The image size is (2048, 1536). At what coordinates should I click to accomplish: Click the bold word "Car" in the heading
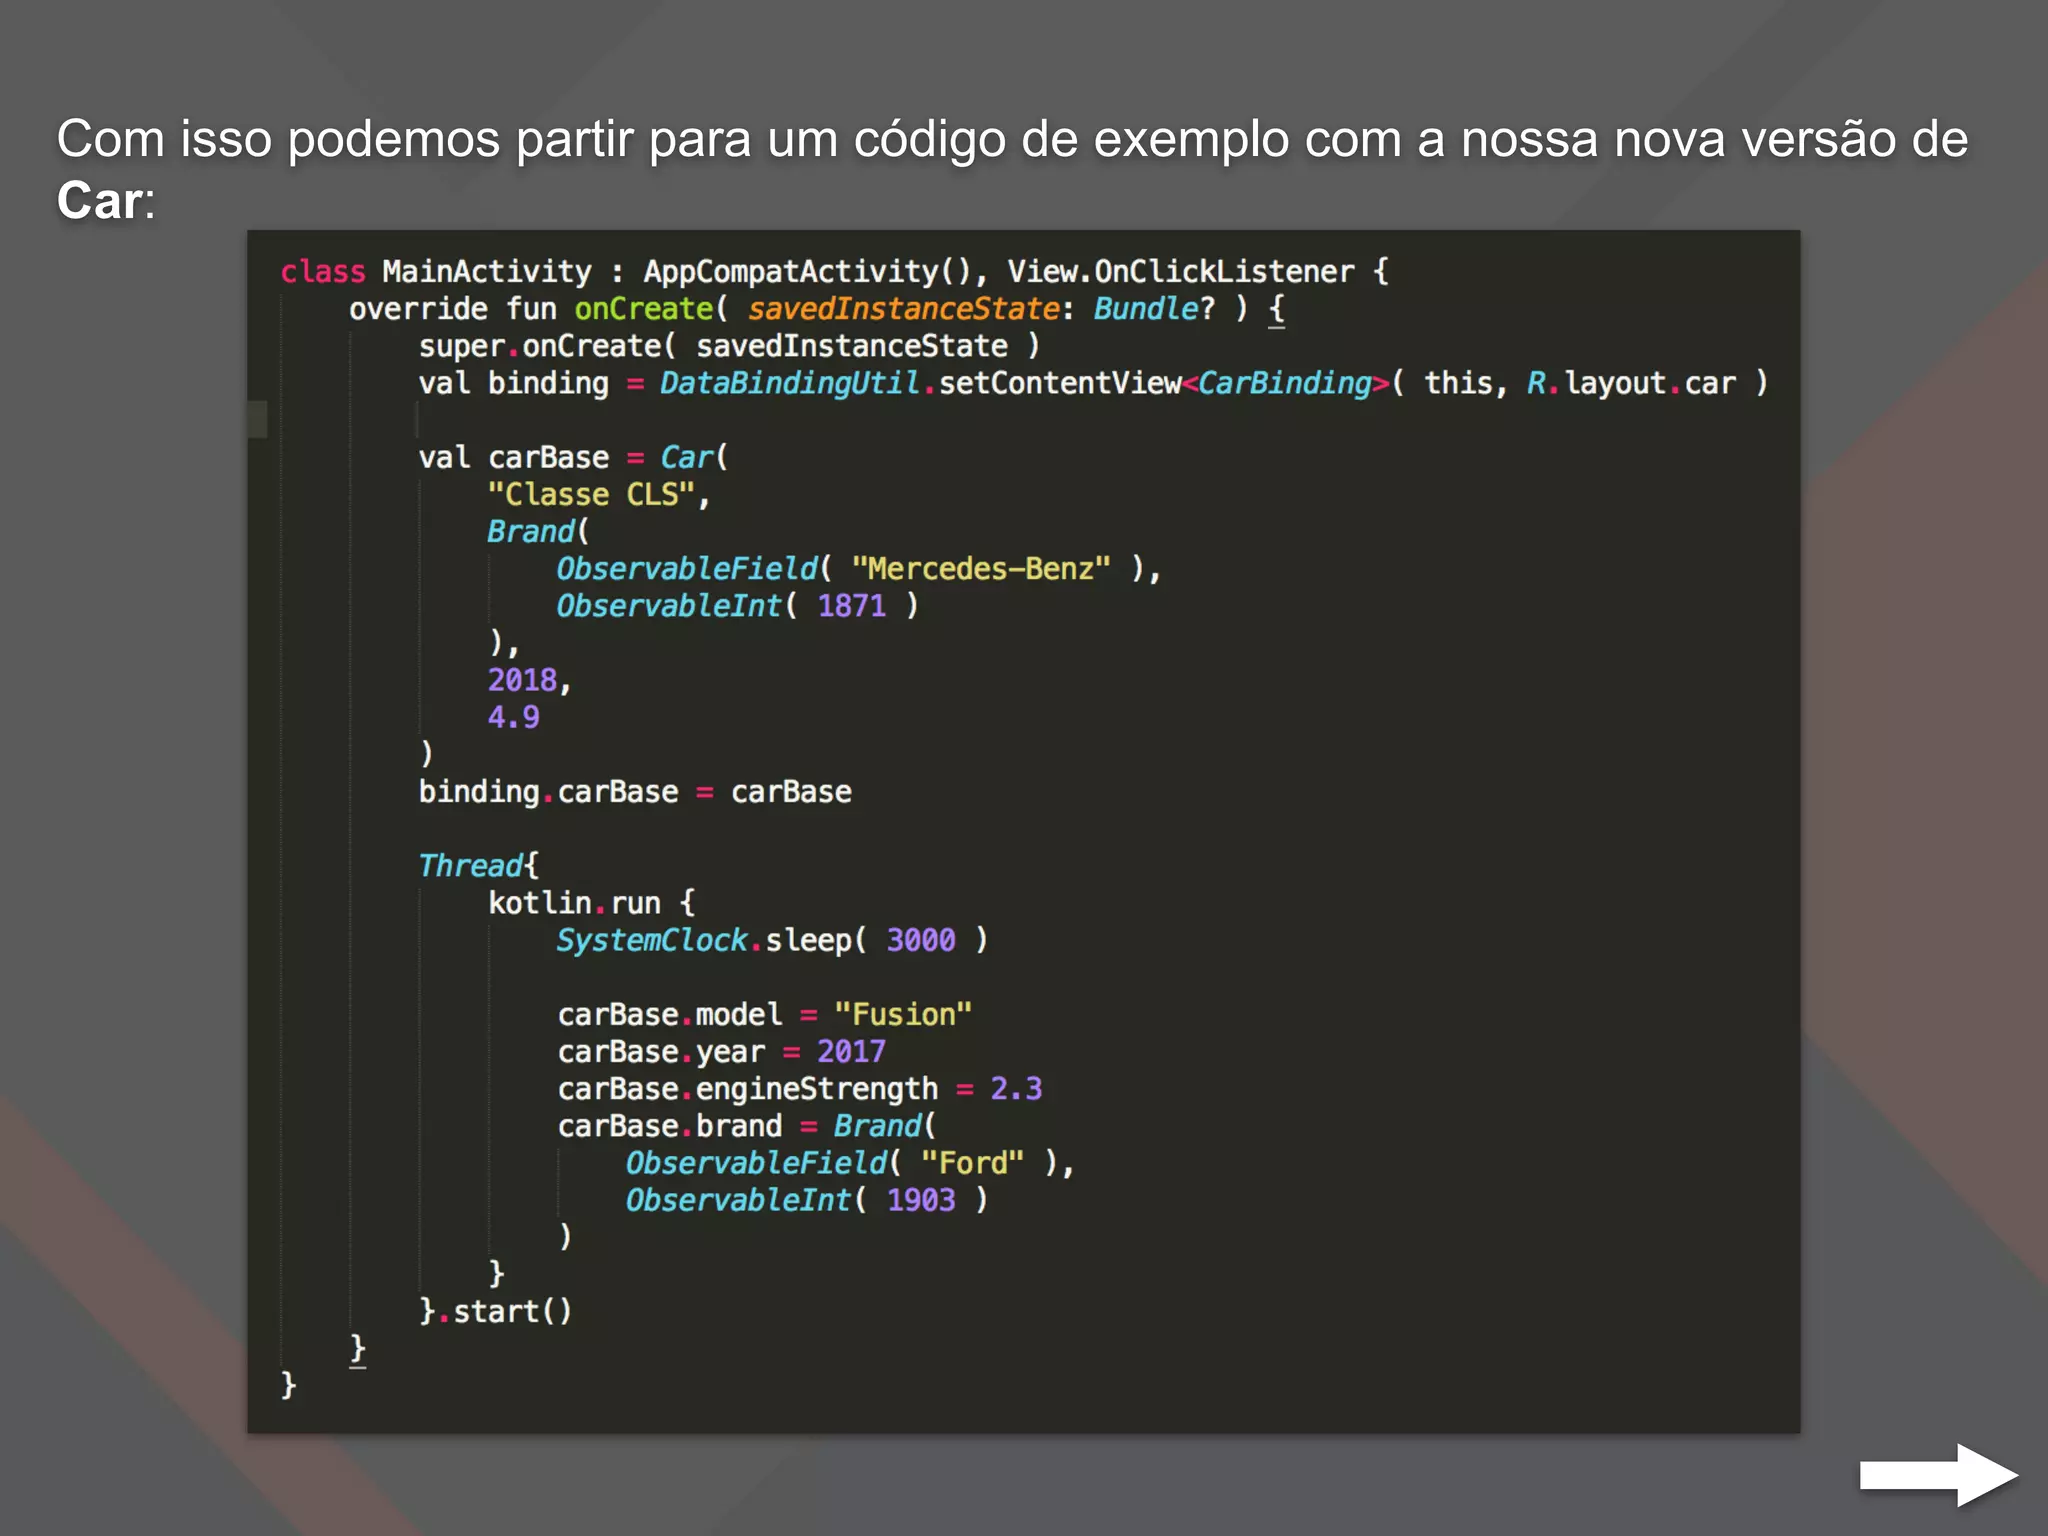coord(99,200)
